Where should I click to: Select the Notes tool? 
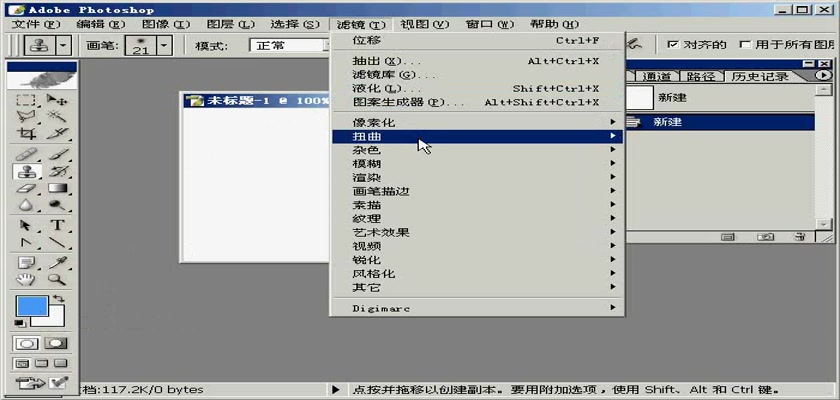pos(25,263)
